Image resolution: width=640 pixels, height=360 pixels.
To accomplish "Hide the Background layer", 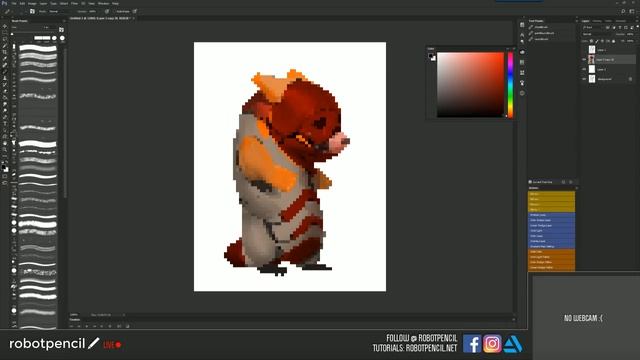I will pos(584,79).
